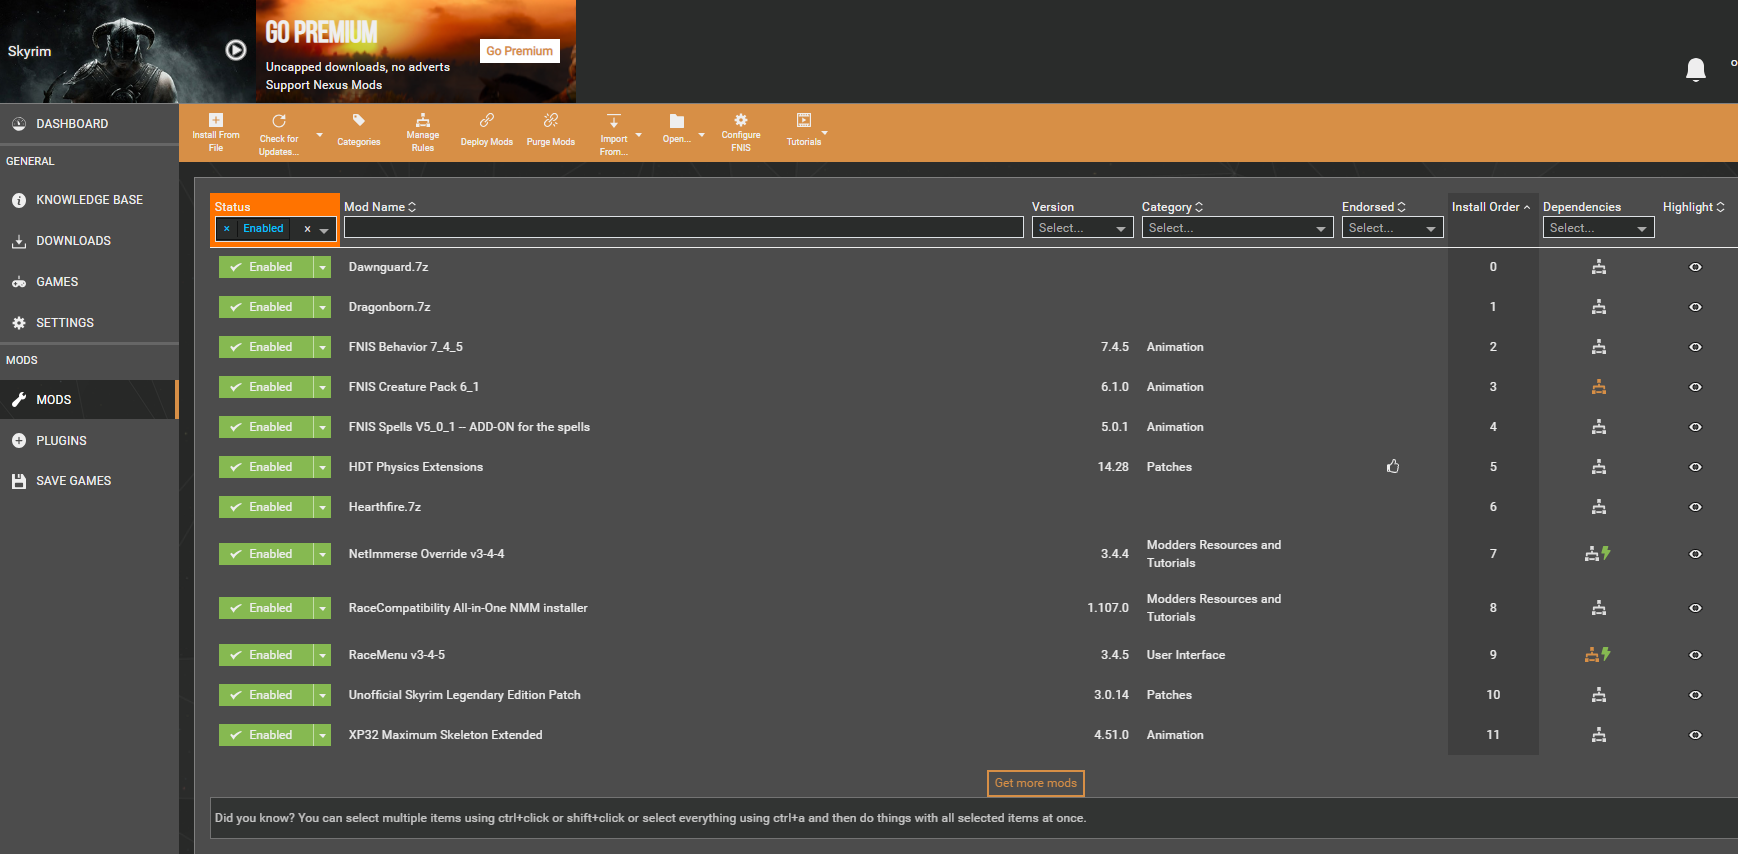Open the Endorsed filter dropdown

[x=1392, y=228]
